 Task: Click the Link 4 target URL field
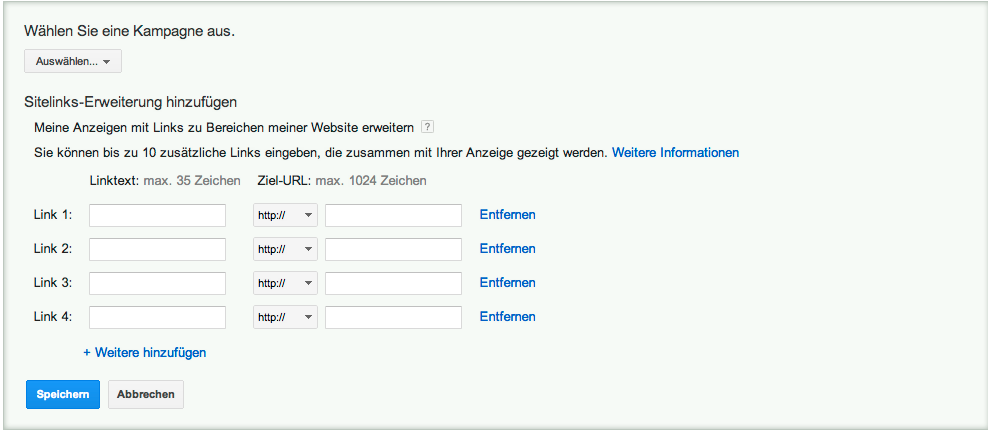(393, 317)
